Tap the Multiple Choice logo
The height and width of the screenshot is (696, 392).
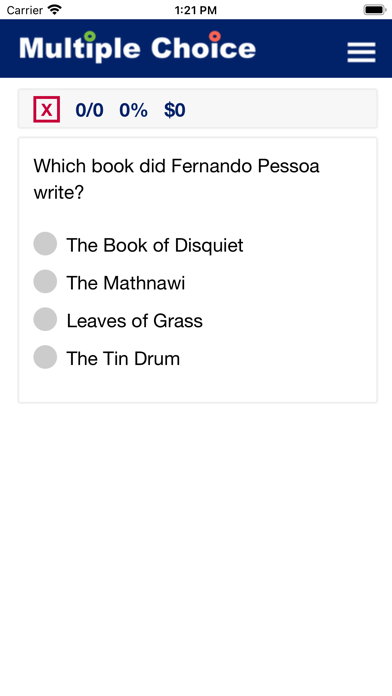[138, 47]
